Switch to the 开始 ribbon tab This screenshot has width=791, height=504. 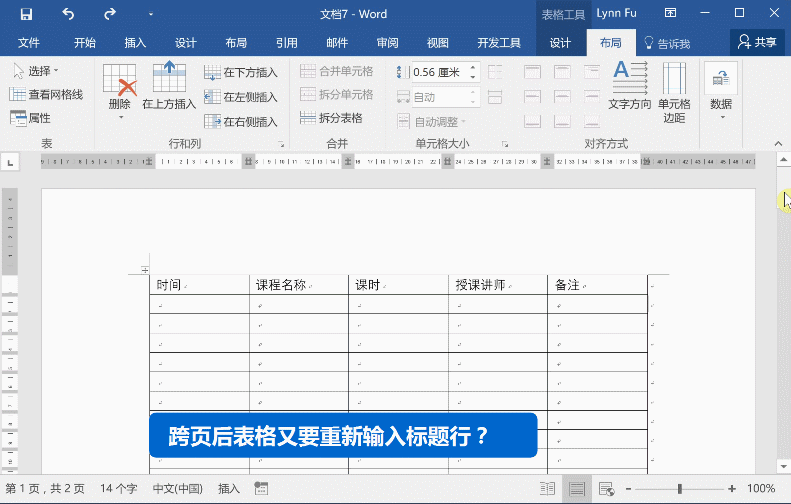pyautogui.click(x=85, y=43)
